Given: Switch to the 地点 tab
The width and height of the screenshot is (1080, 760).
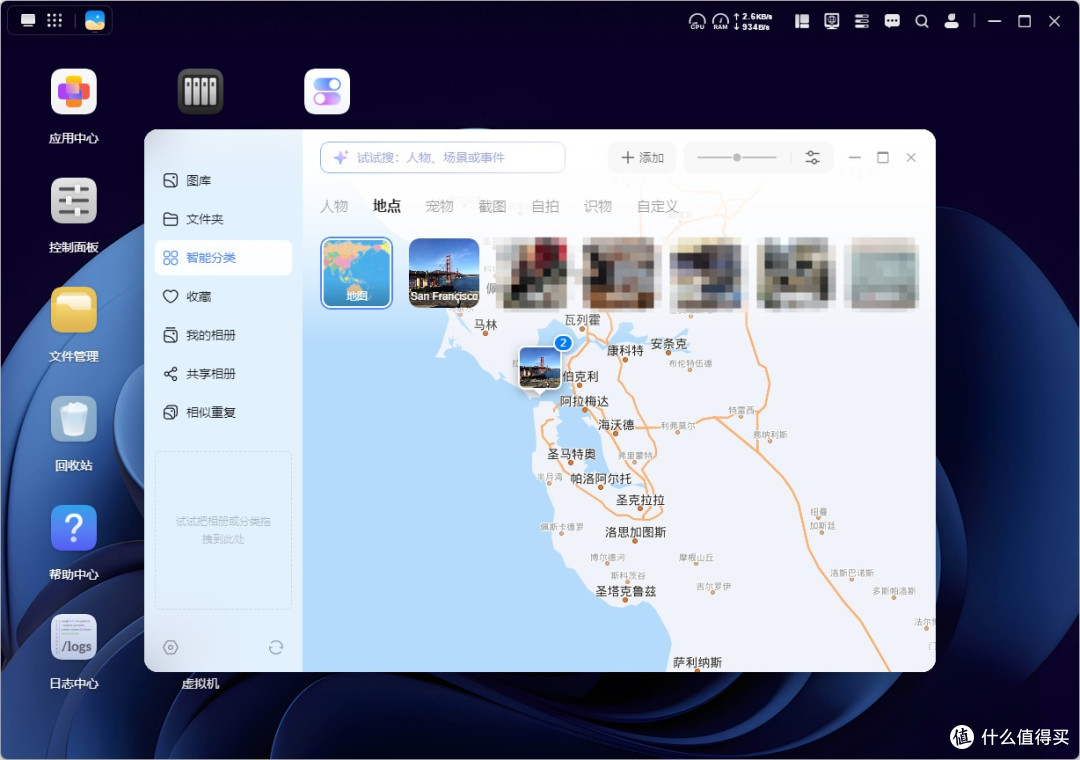Looking at the screenshot, I should (x=387, y=206).
